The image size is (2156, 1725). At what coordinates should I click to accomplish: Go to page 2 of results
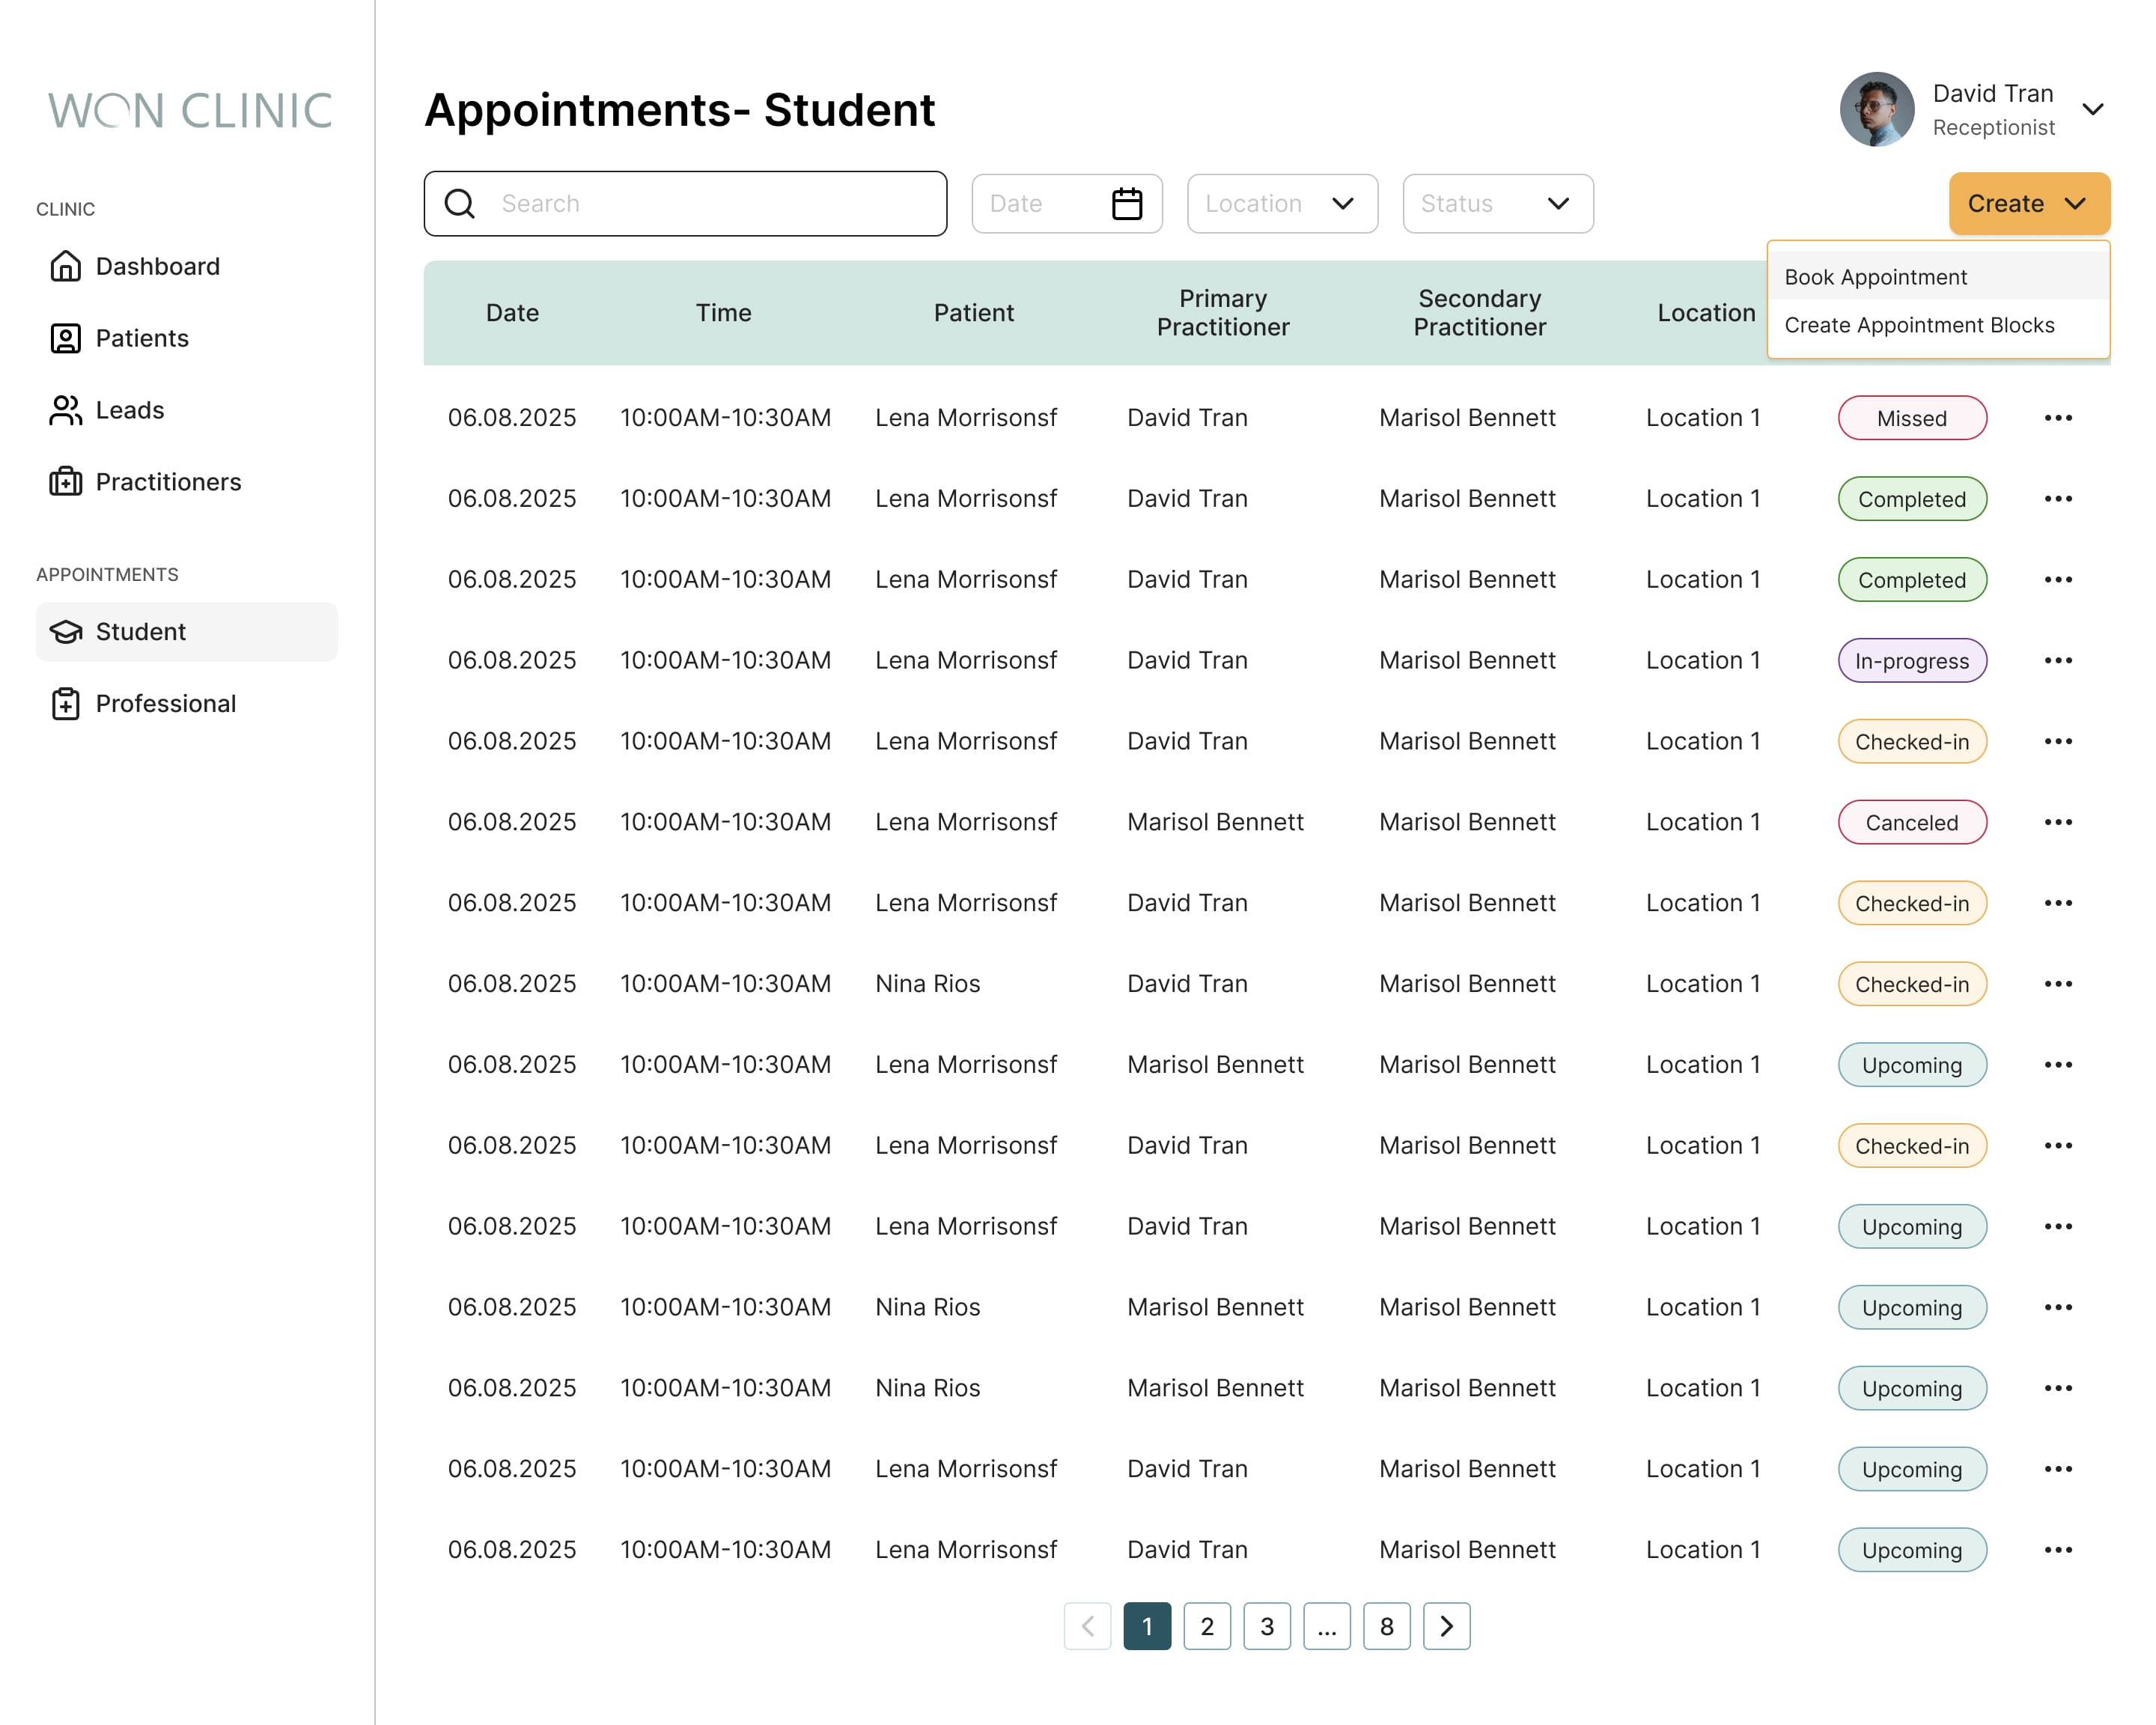click(x=1207, y=1627)
